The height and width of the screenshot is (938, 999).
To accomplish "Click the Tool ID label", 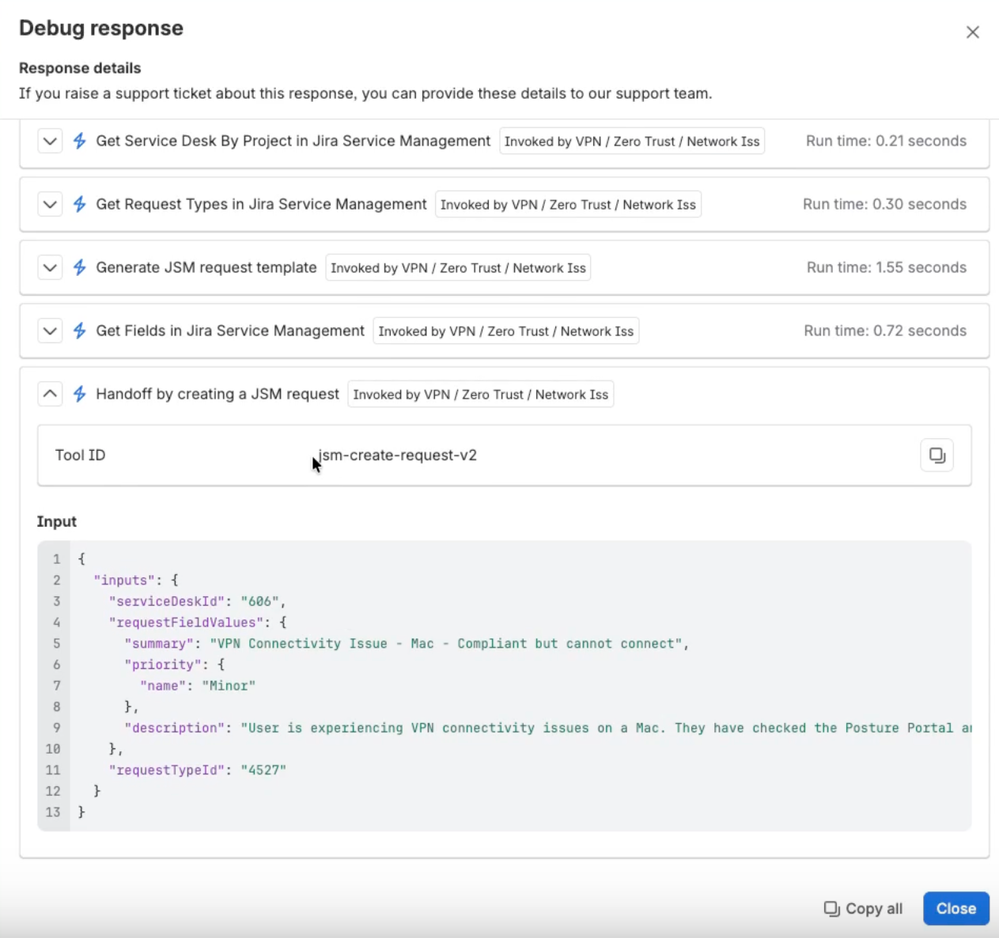I will pyautogui.click(x=80, y=455).
